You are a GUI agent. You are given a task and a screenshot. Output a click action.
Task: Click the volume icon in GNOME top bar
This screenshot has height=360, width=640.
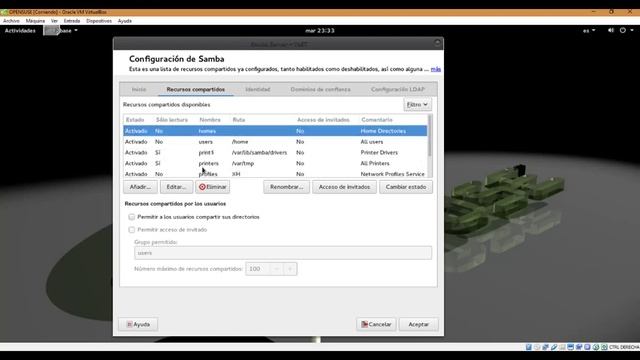(611, 30)
